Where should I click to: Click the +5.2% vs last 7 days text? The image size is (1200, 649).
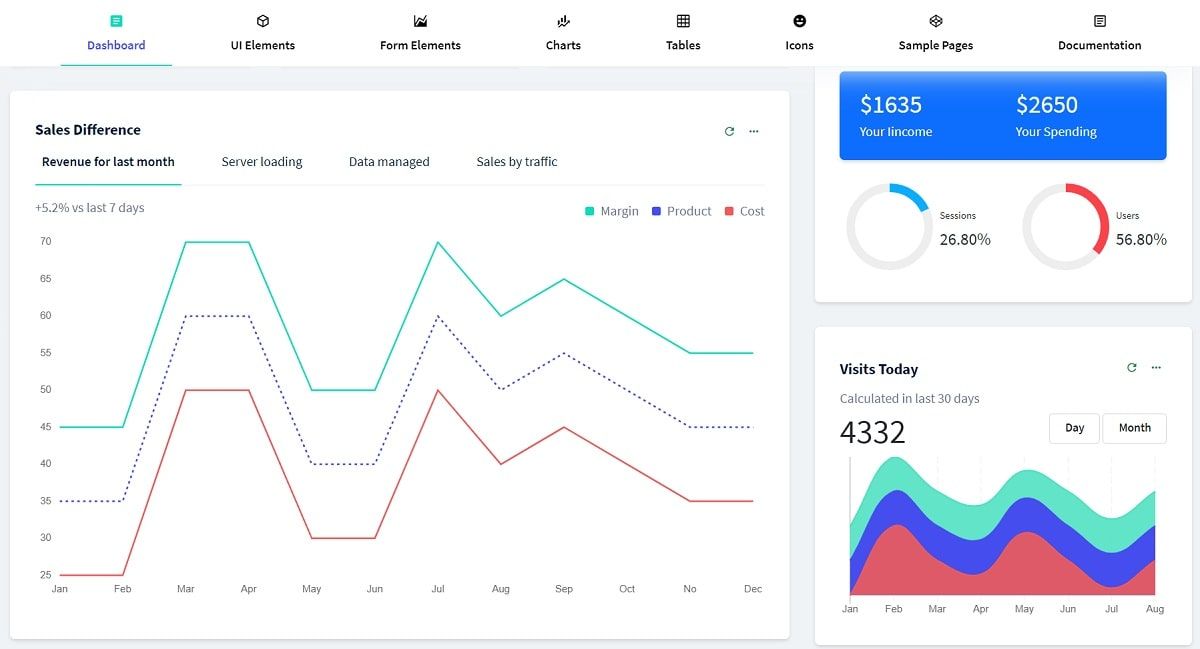(x=90, y=208)
